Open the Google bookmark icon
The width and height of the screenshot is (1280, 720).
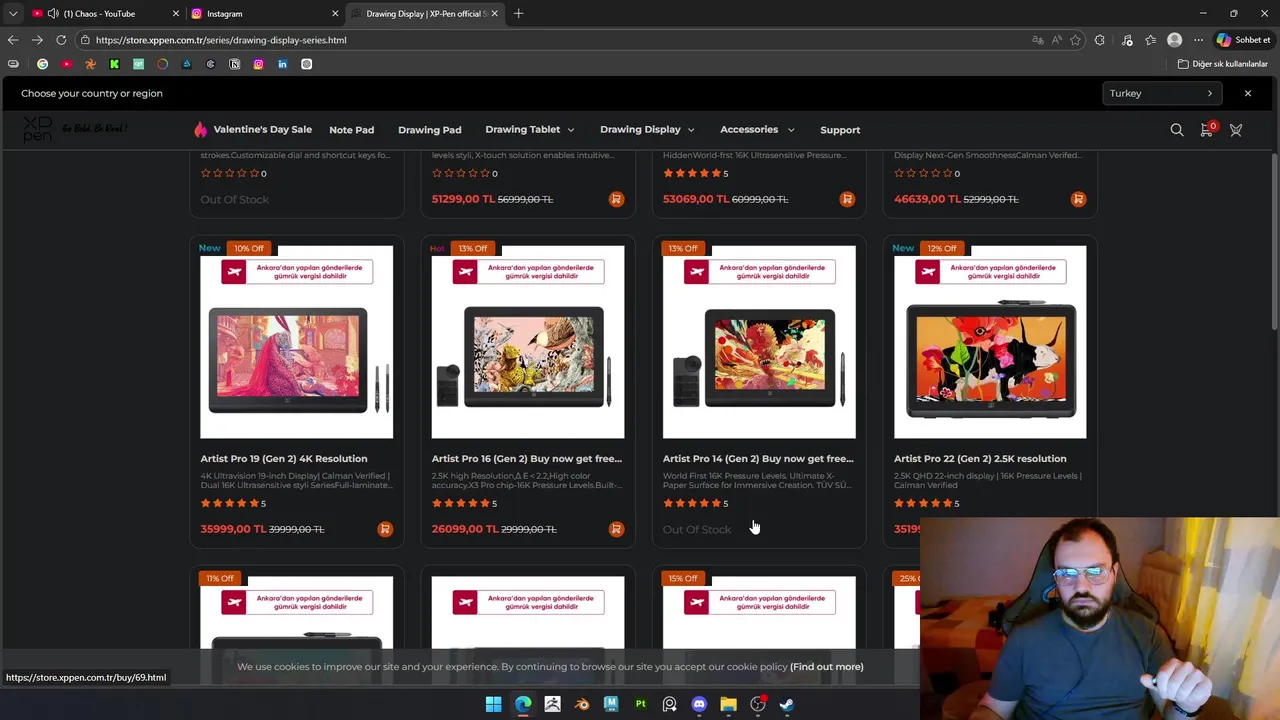pos(42,64)
